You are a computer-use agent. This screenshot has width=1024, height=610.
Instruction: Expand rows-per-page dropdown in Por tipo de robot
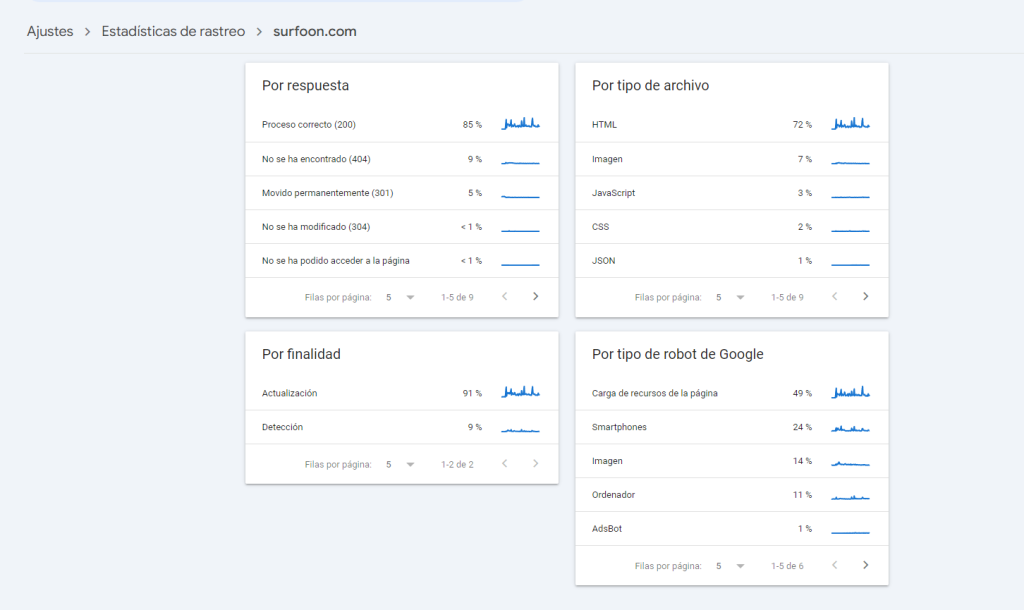[729, 566]
